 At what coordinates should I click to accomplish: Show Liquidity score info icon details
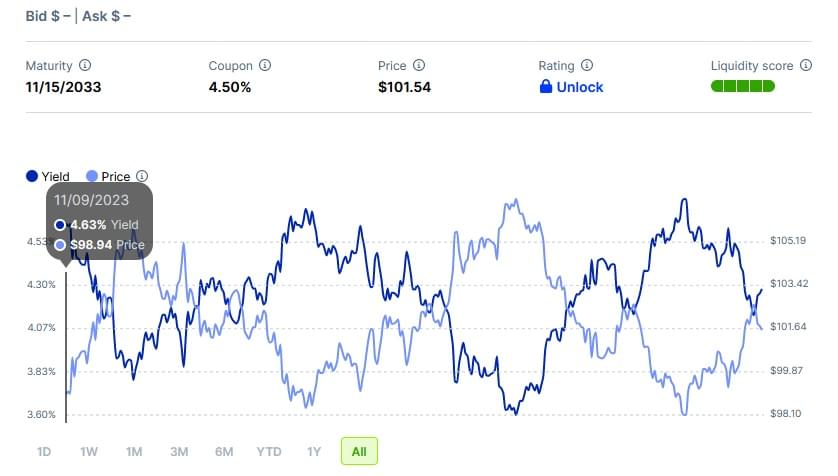[x=806, y=65]
